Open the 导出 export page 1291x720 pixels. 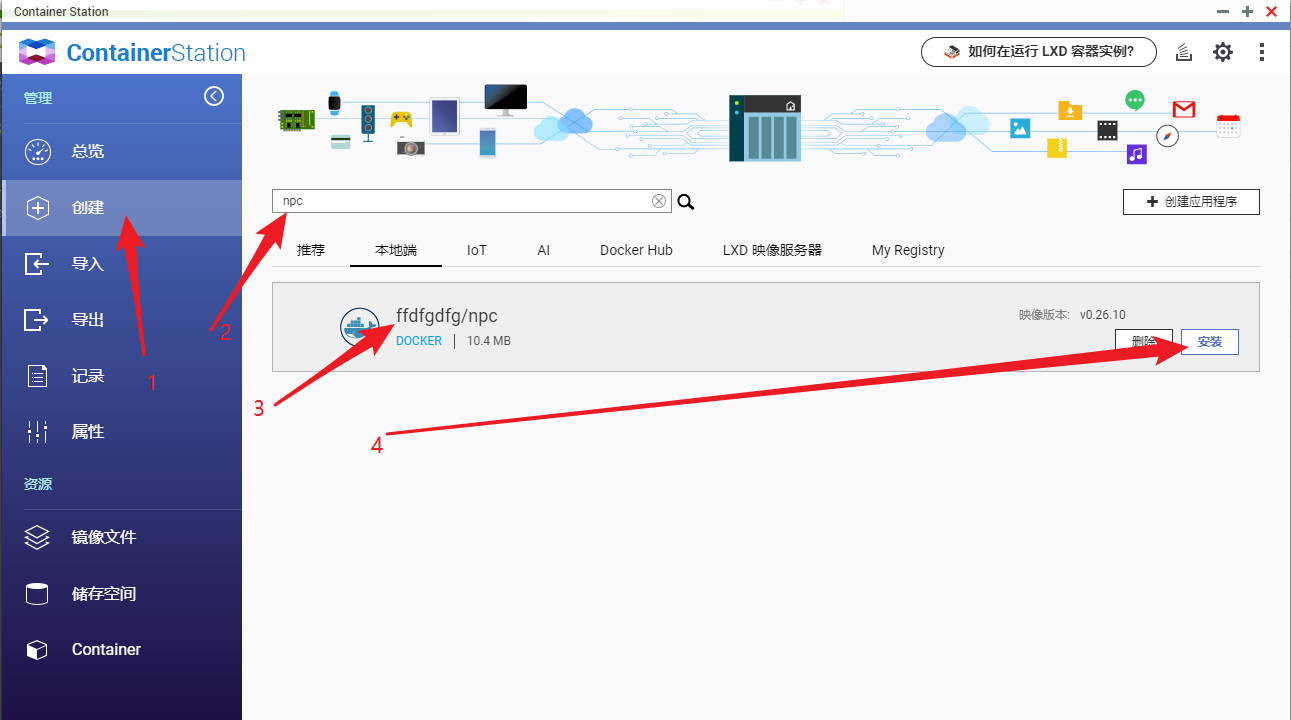pos(121,320)
